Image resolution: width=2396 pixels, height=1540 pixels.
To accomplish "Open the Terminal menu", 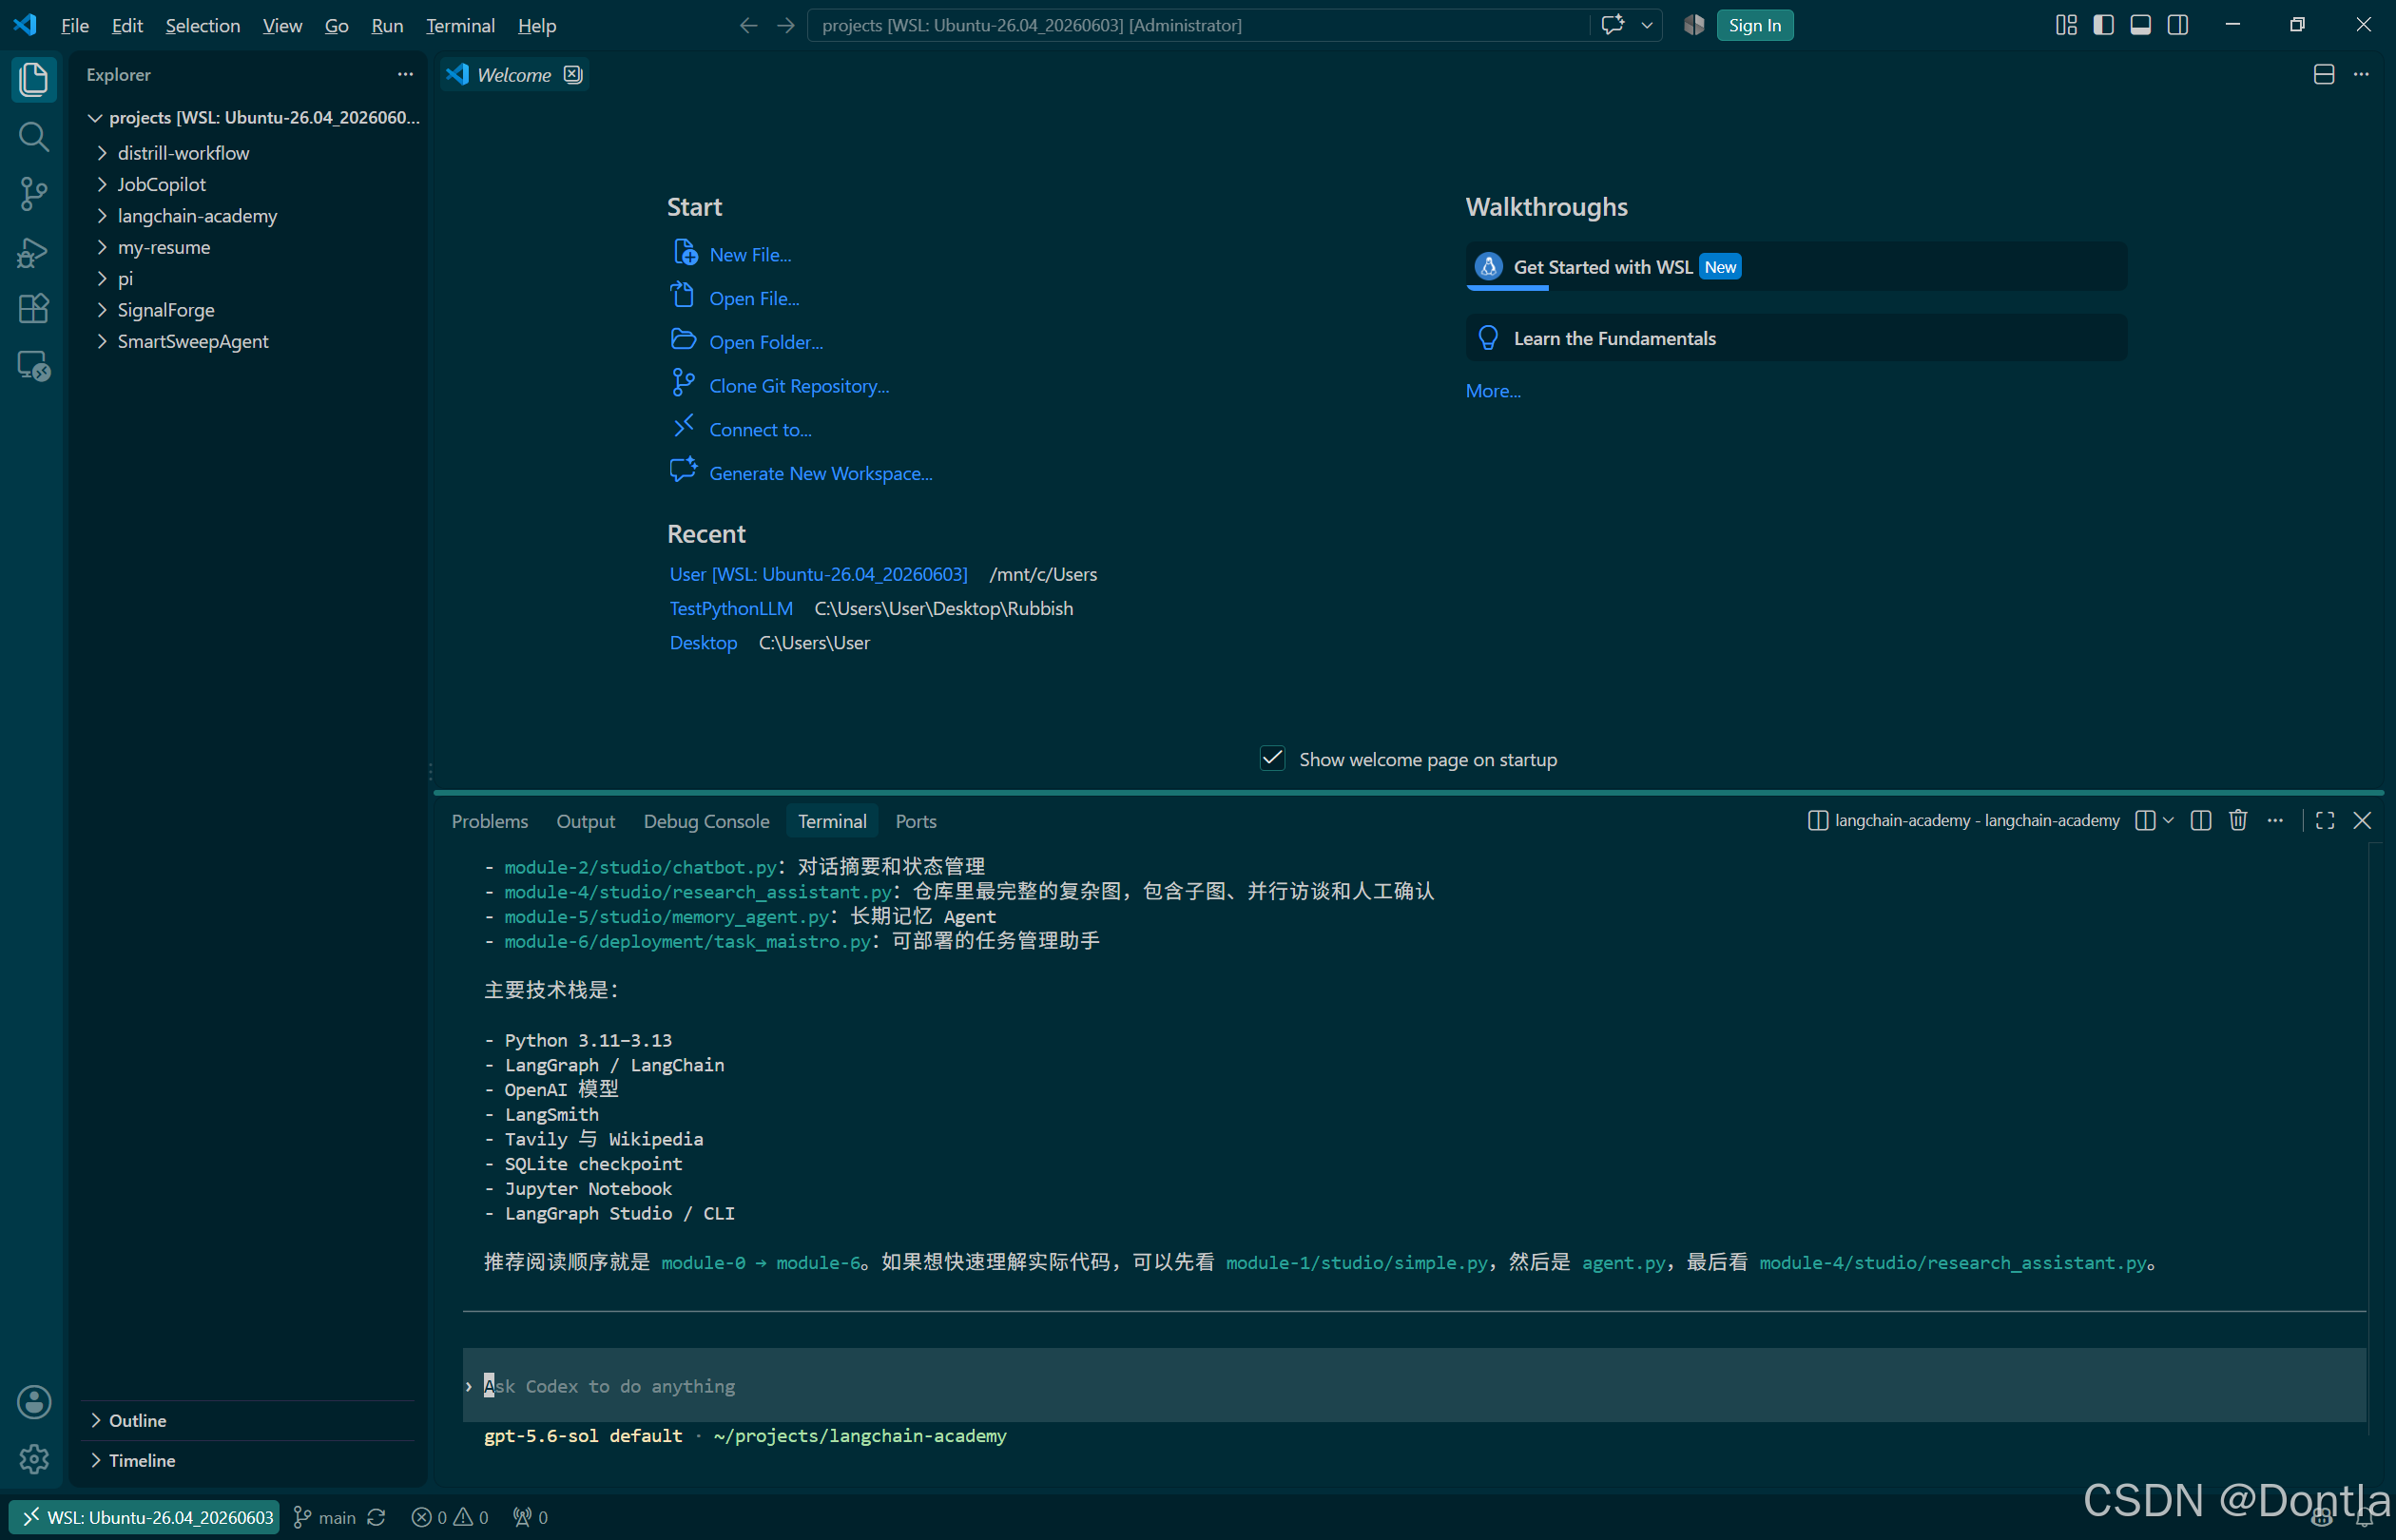I will tap(460, 25).
